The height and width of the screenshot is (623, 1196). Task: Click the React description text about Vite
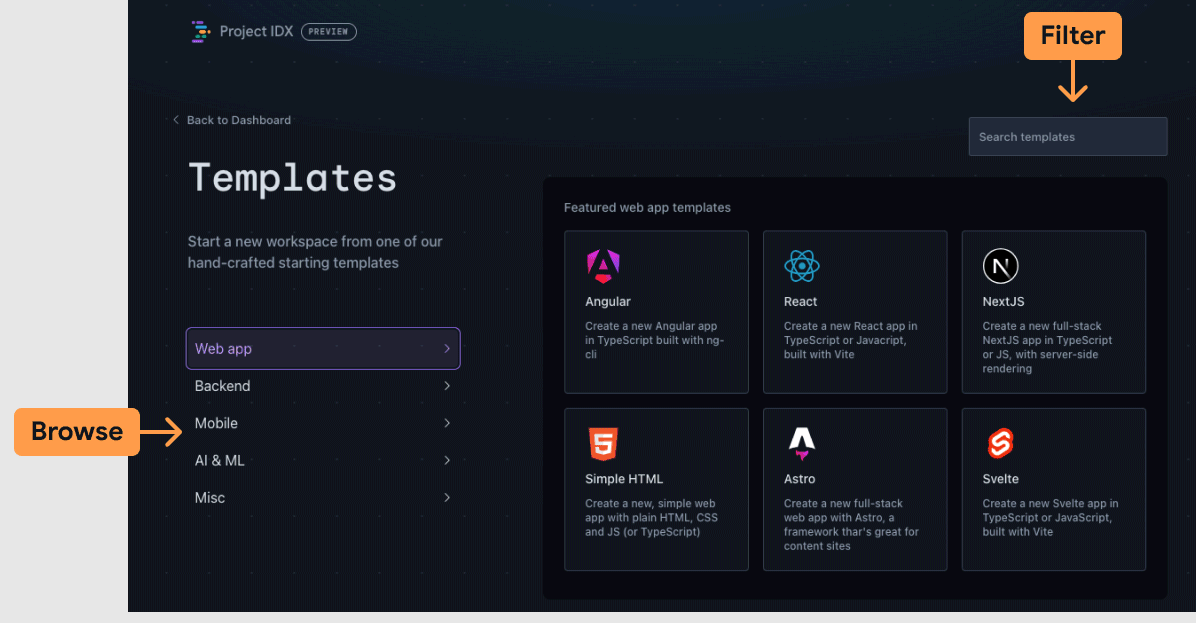coord(850,340)
